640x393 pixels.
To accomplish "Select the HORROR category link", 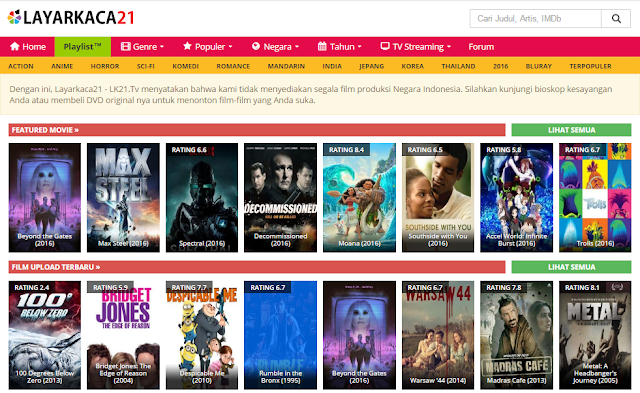I will (105, 66).
